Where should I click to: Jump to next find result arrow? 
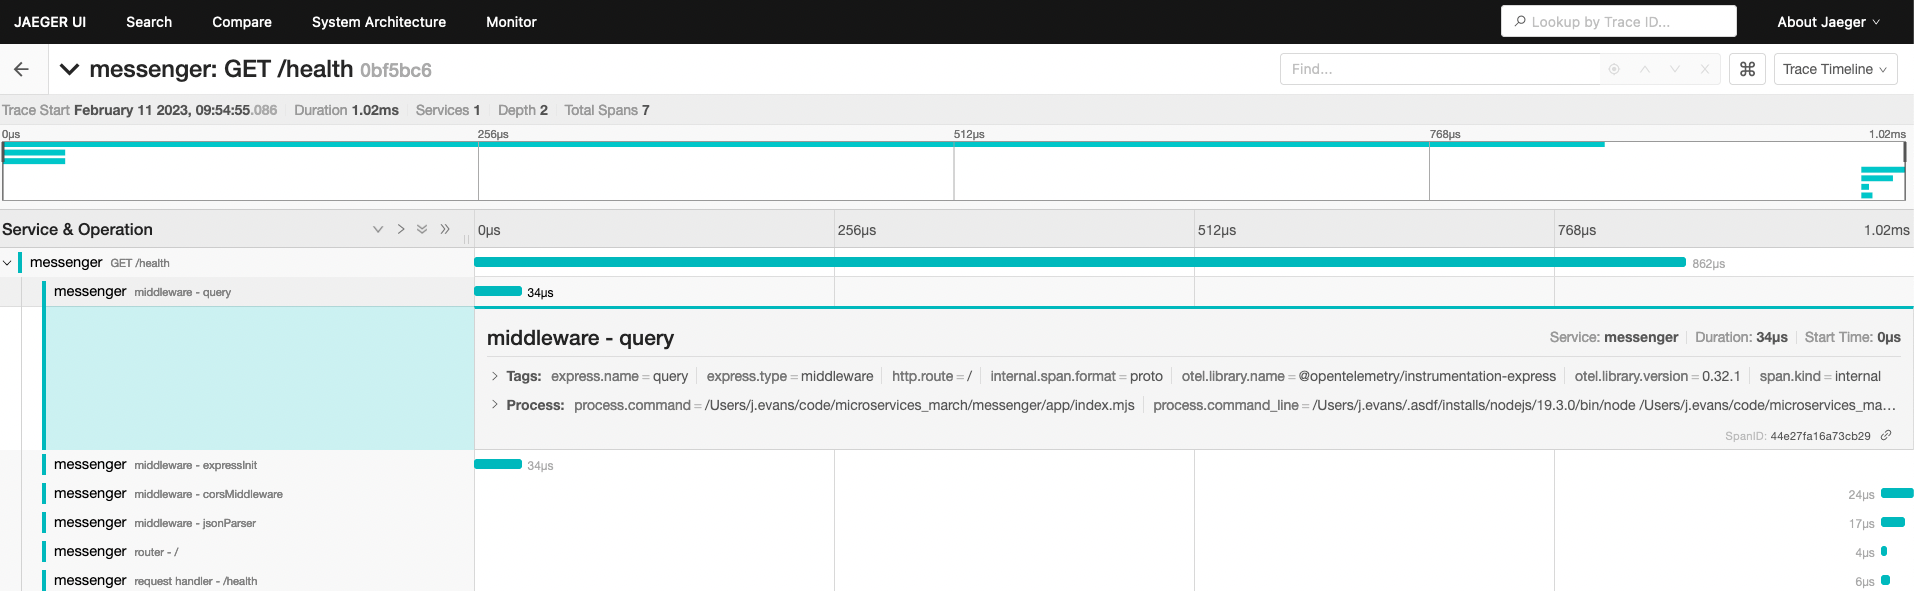(1675, 69)
